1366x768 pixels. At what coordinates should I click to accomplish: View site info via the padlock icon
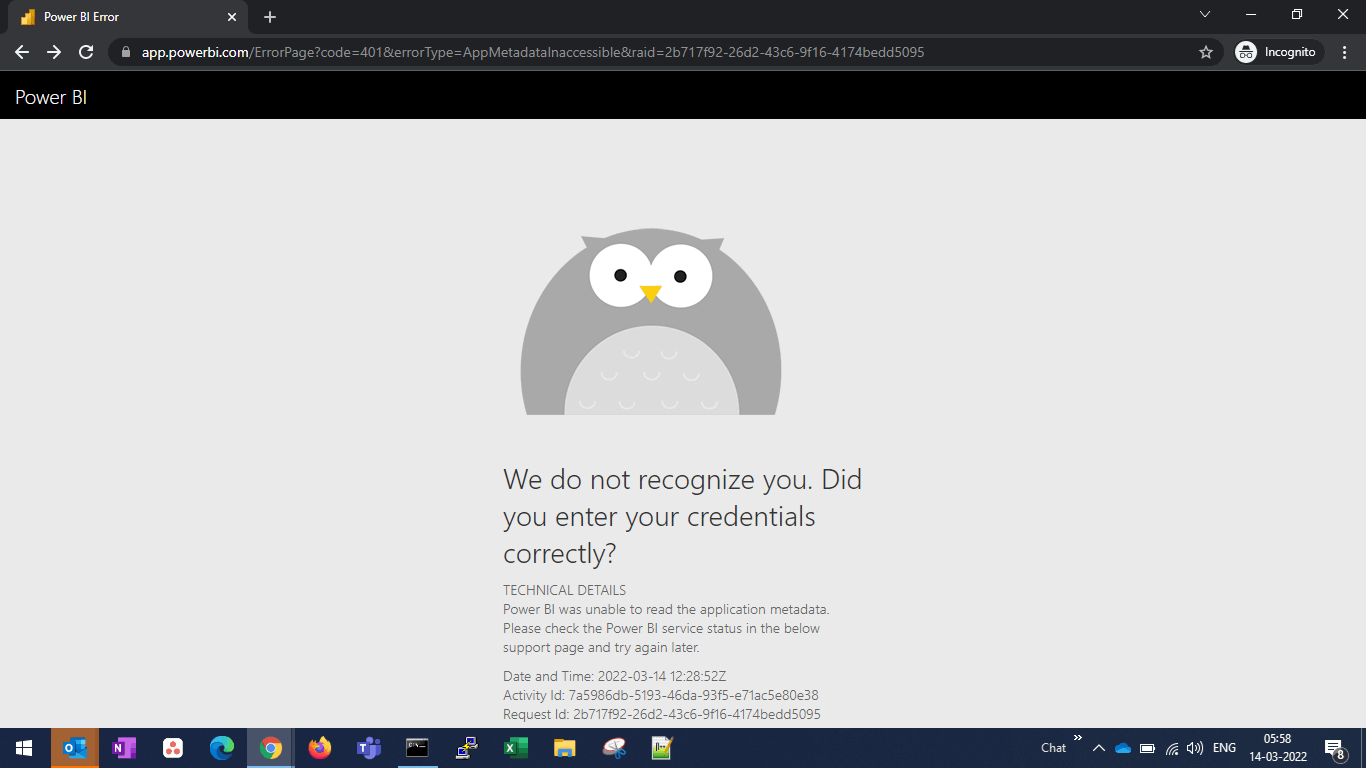tap(125, 52)
